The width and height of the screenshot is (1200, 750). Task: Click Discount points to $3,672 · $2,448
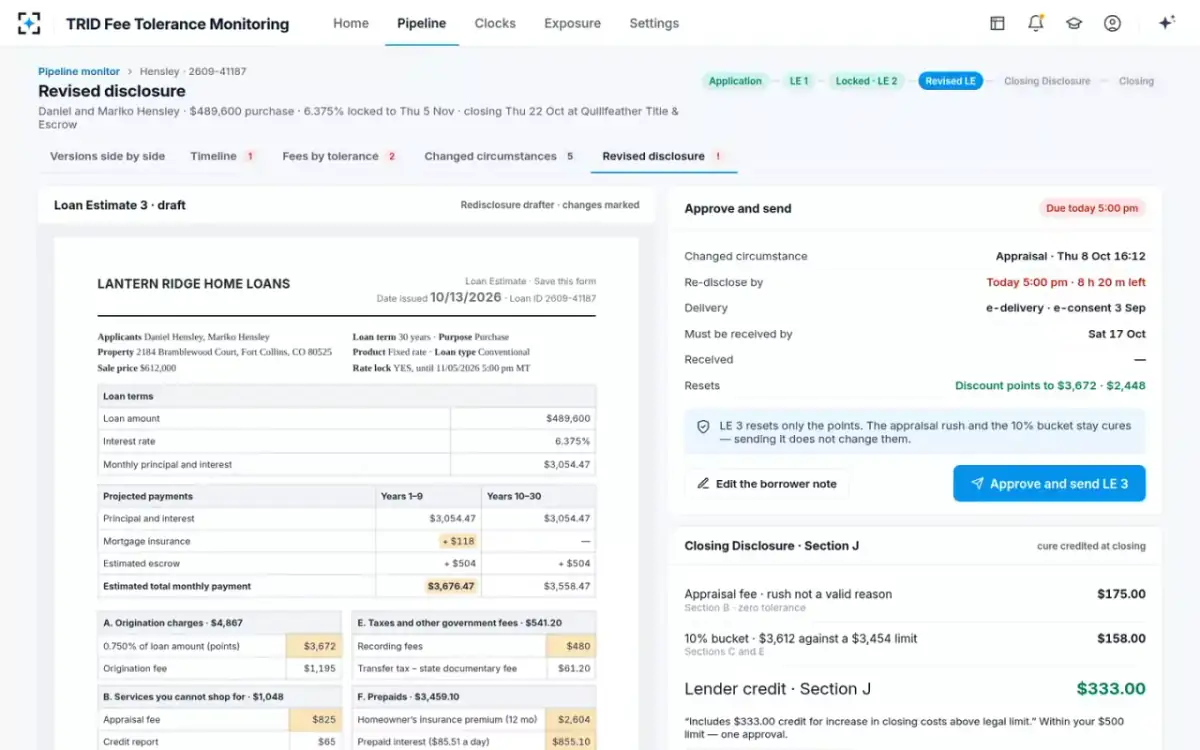1050,385
